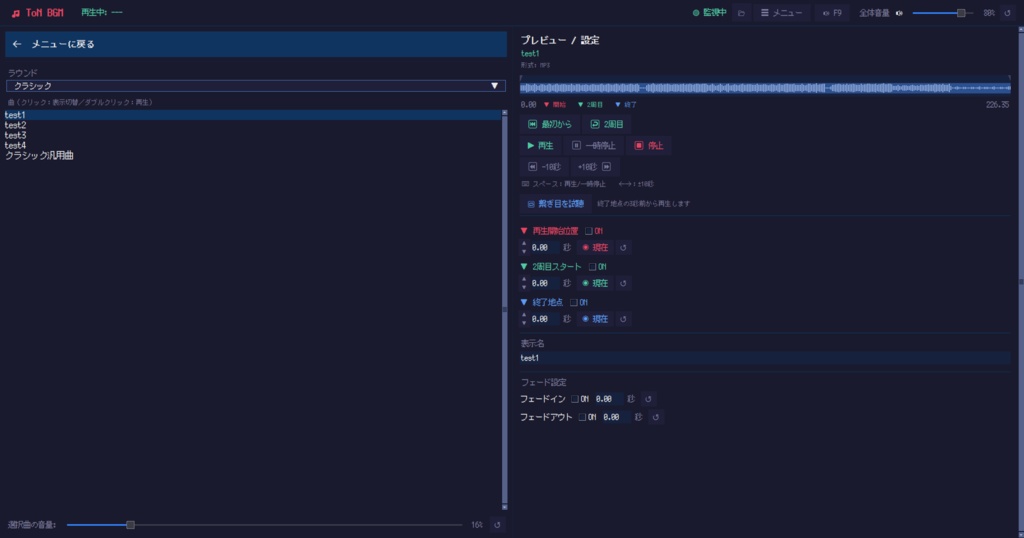This screenshot has height=538, width=1024.
Task: Click the 再生開始位置 value stepper arrows
Action: click(524, 247)
